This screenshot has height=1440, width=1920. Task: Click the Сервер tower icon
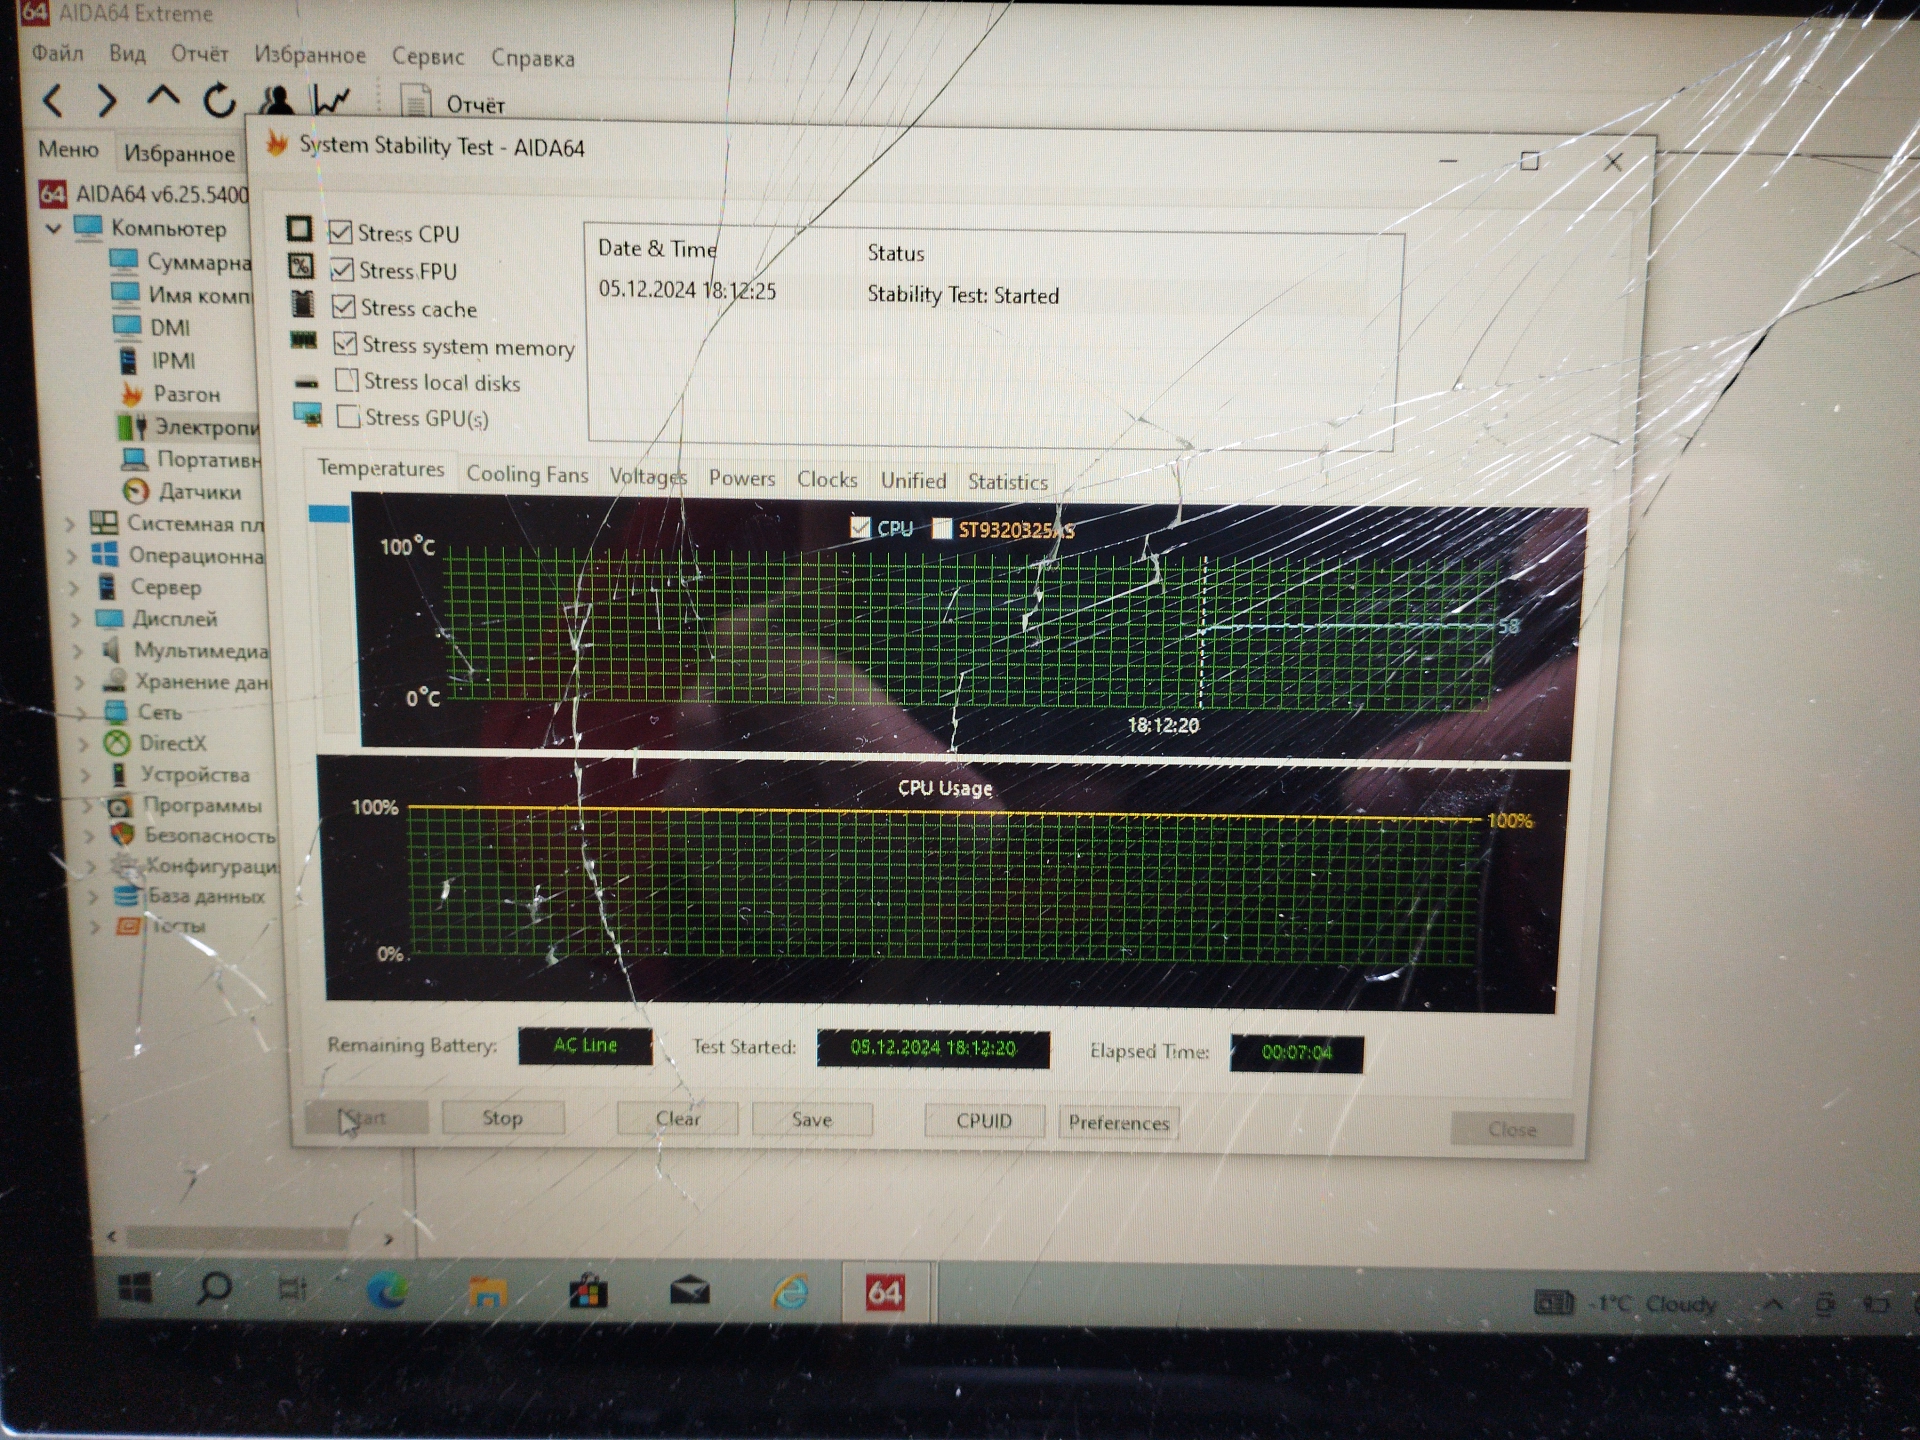(x=106, y=587)
